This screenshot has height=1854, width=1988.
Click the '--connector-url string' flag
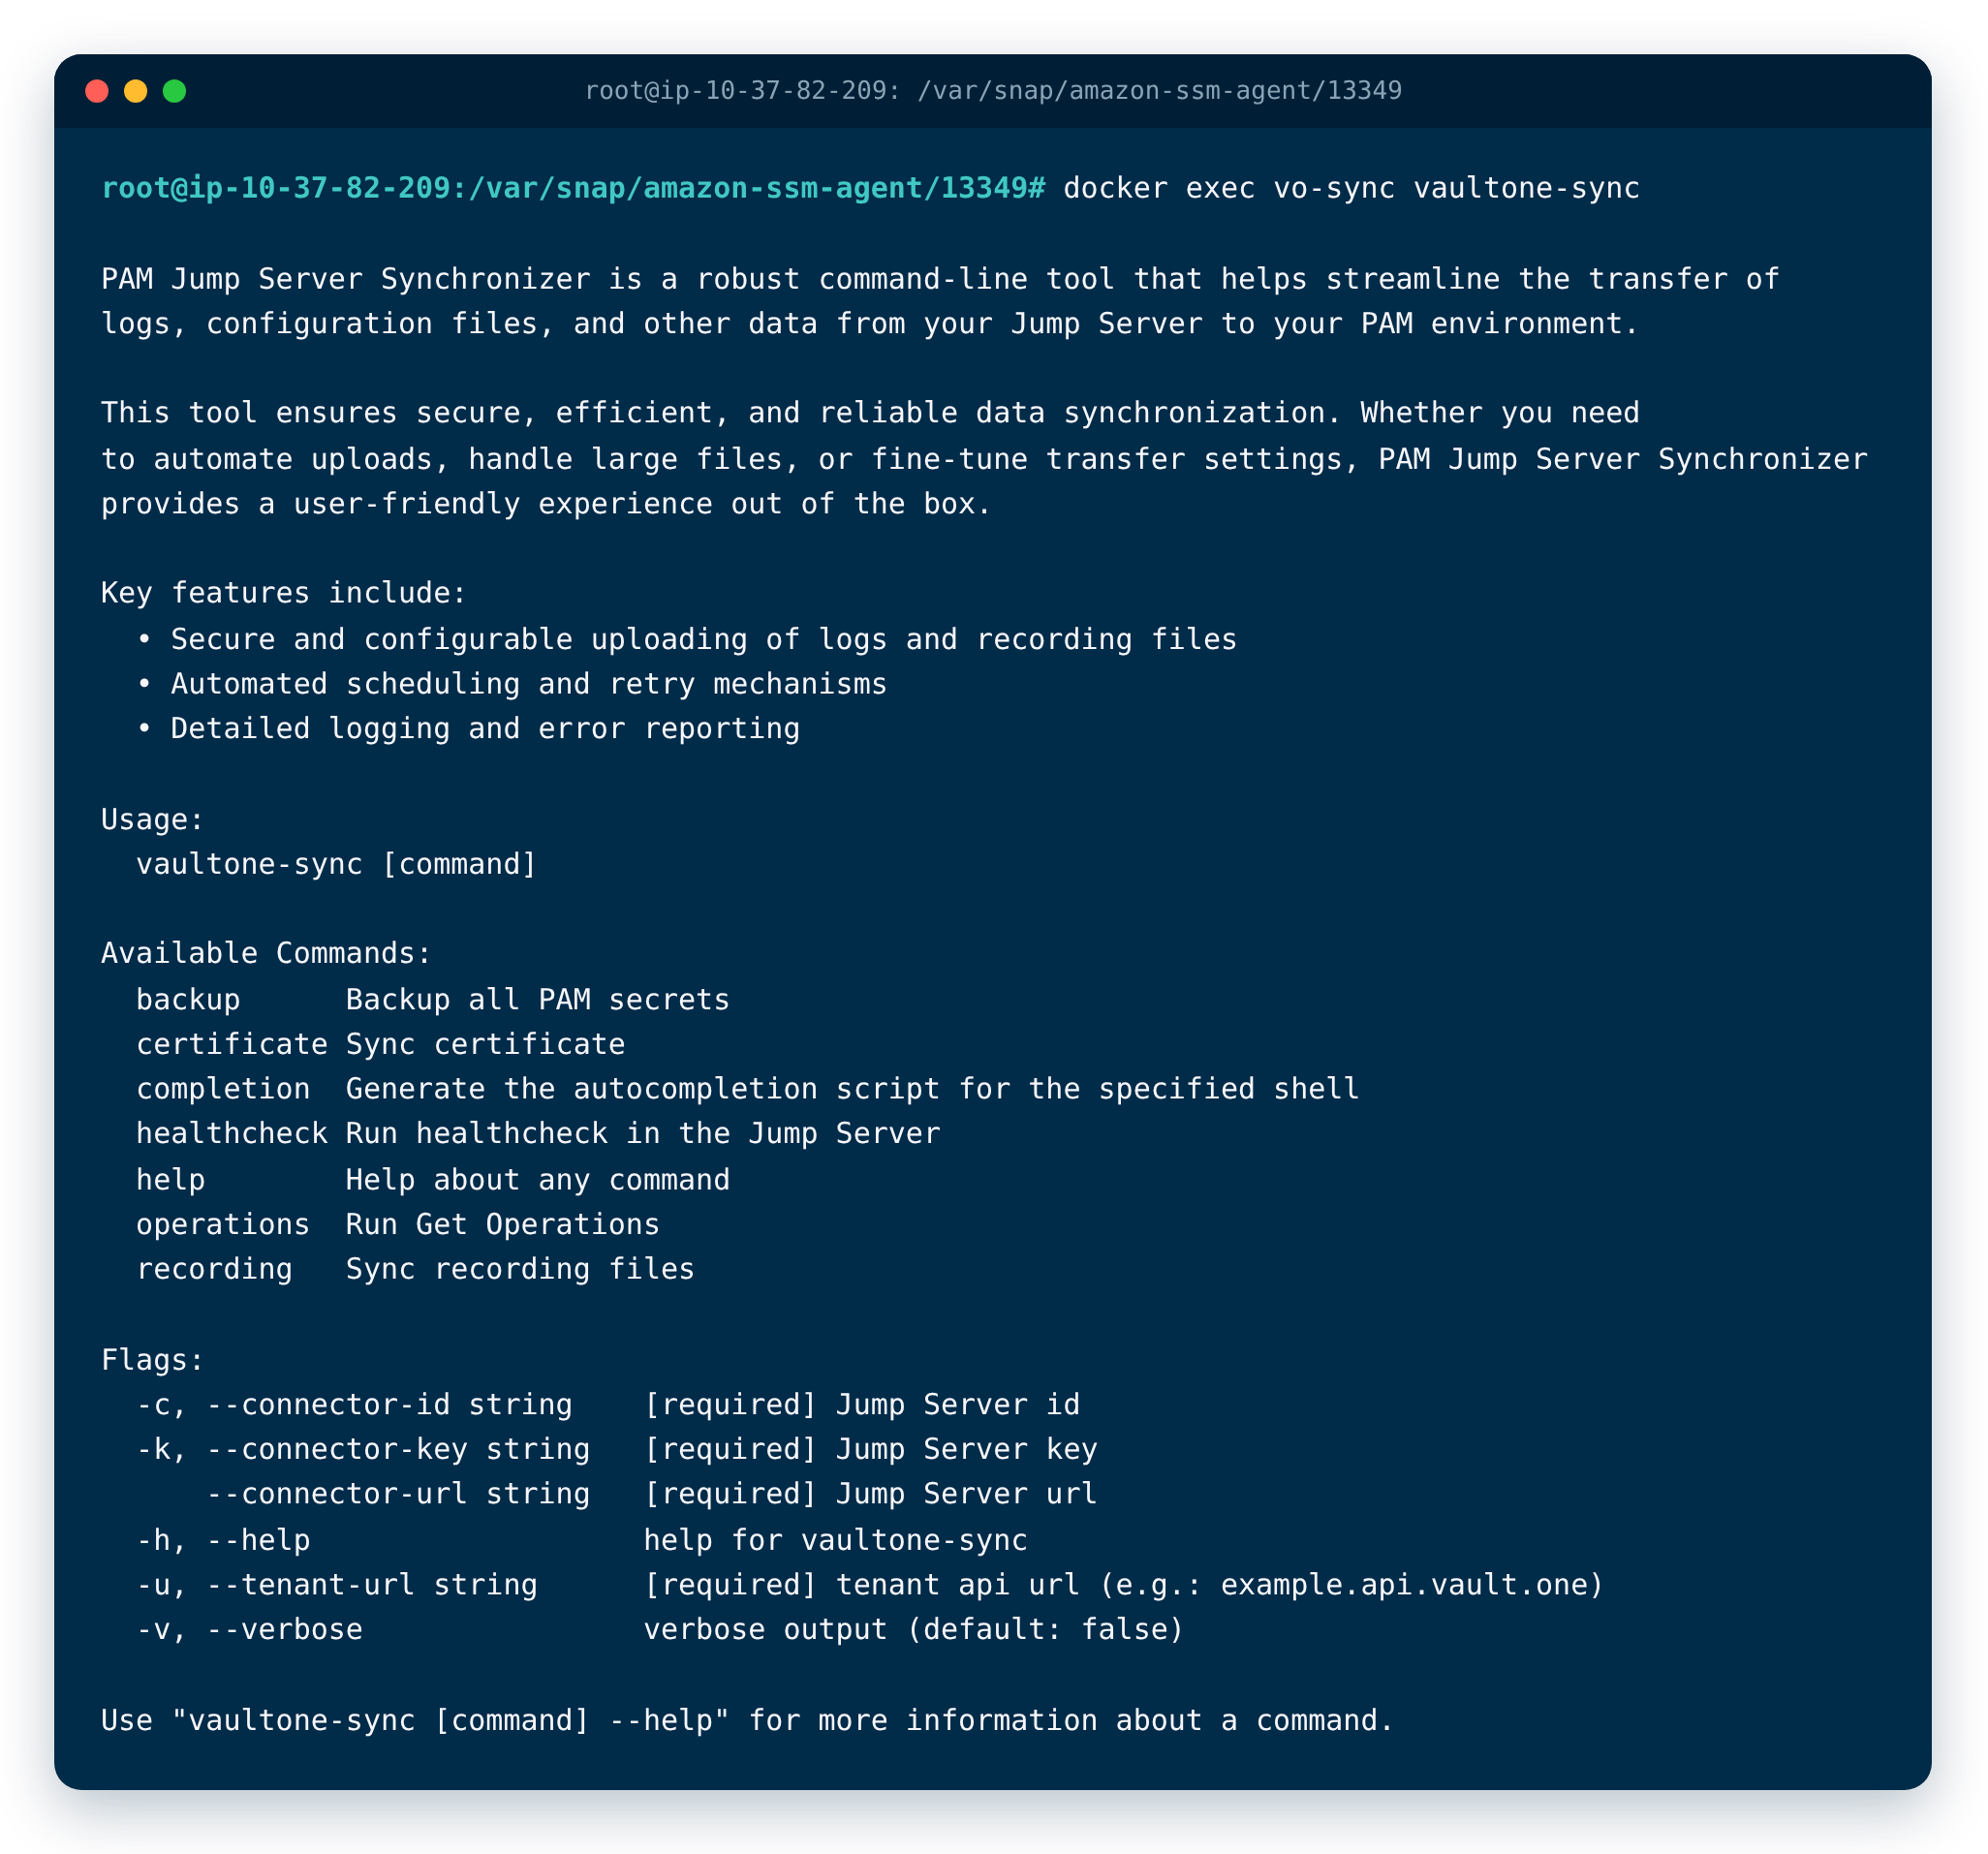tap(398, 1493)
